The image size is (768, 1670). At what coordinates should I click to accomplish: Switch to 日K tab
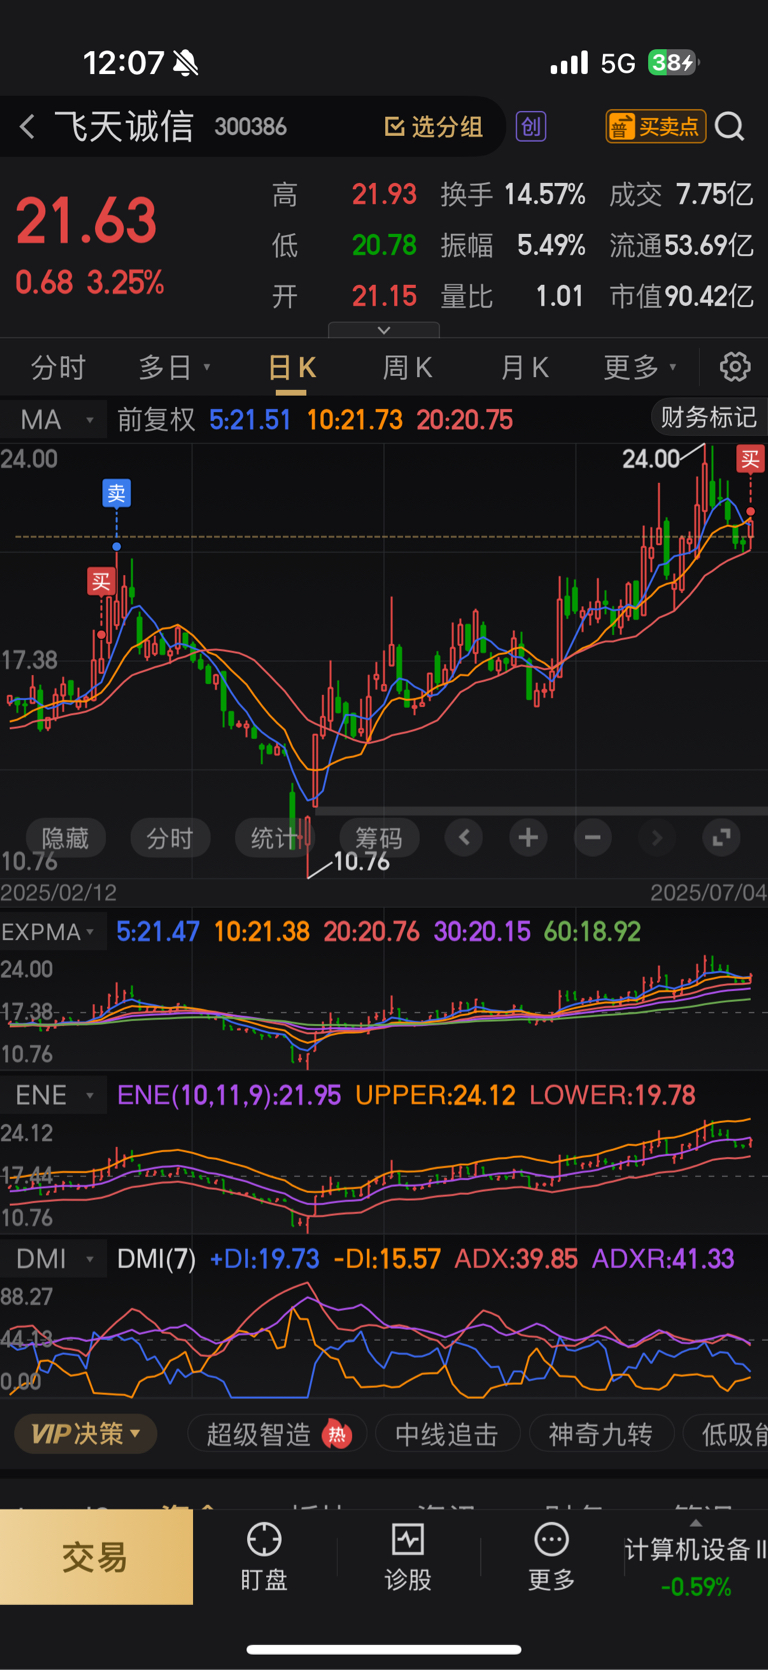coord(292,368)
